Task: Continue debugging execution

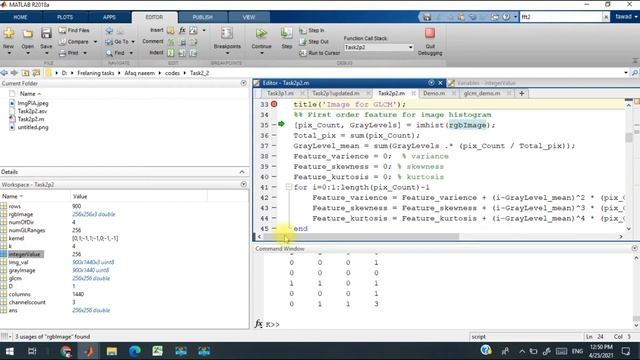Action: (261, 37)
